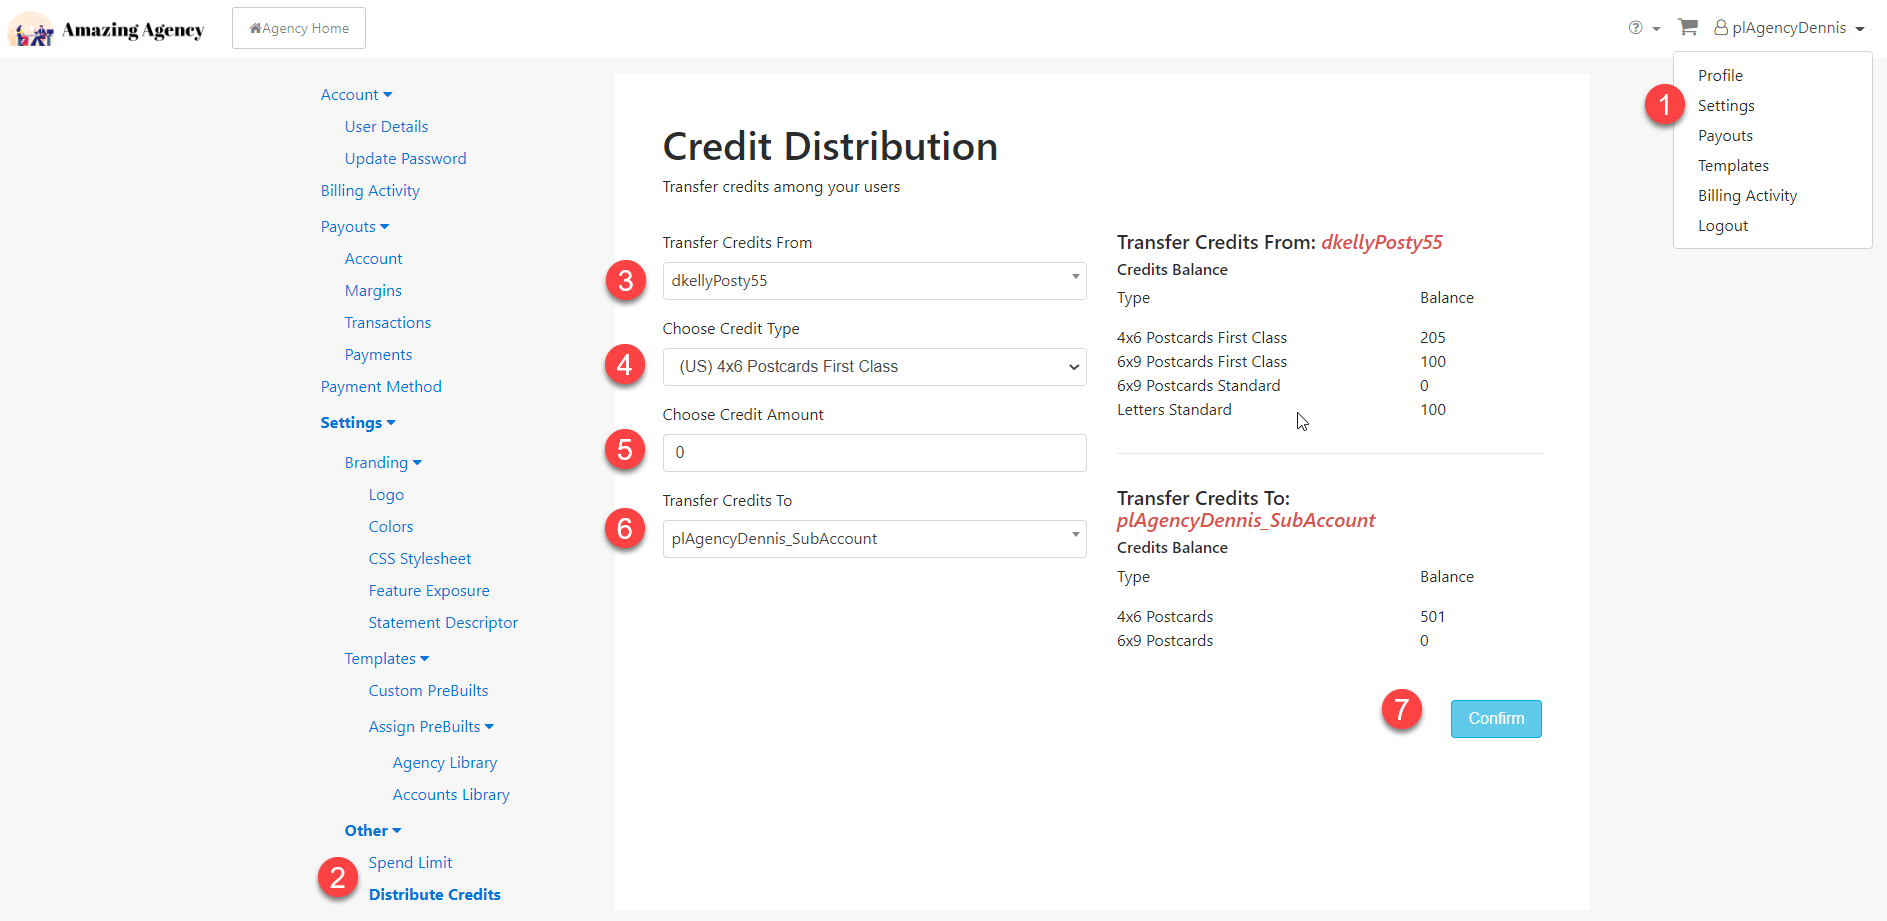Open CSS Stylesheet under Branding
Image resolution: width=1887 pixels, height=921 pixels.
[419, 559]
